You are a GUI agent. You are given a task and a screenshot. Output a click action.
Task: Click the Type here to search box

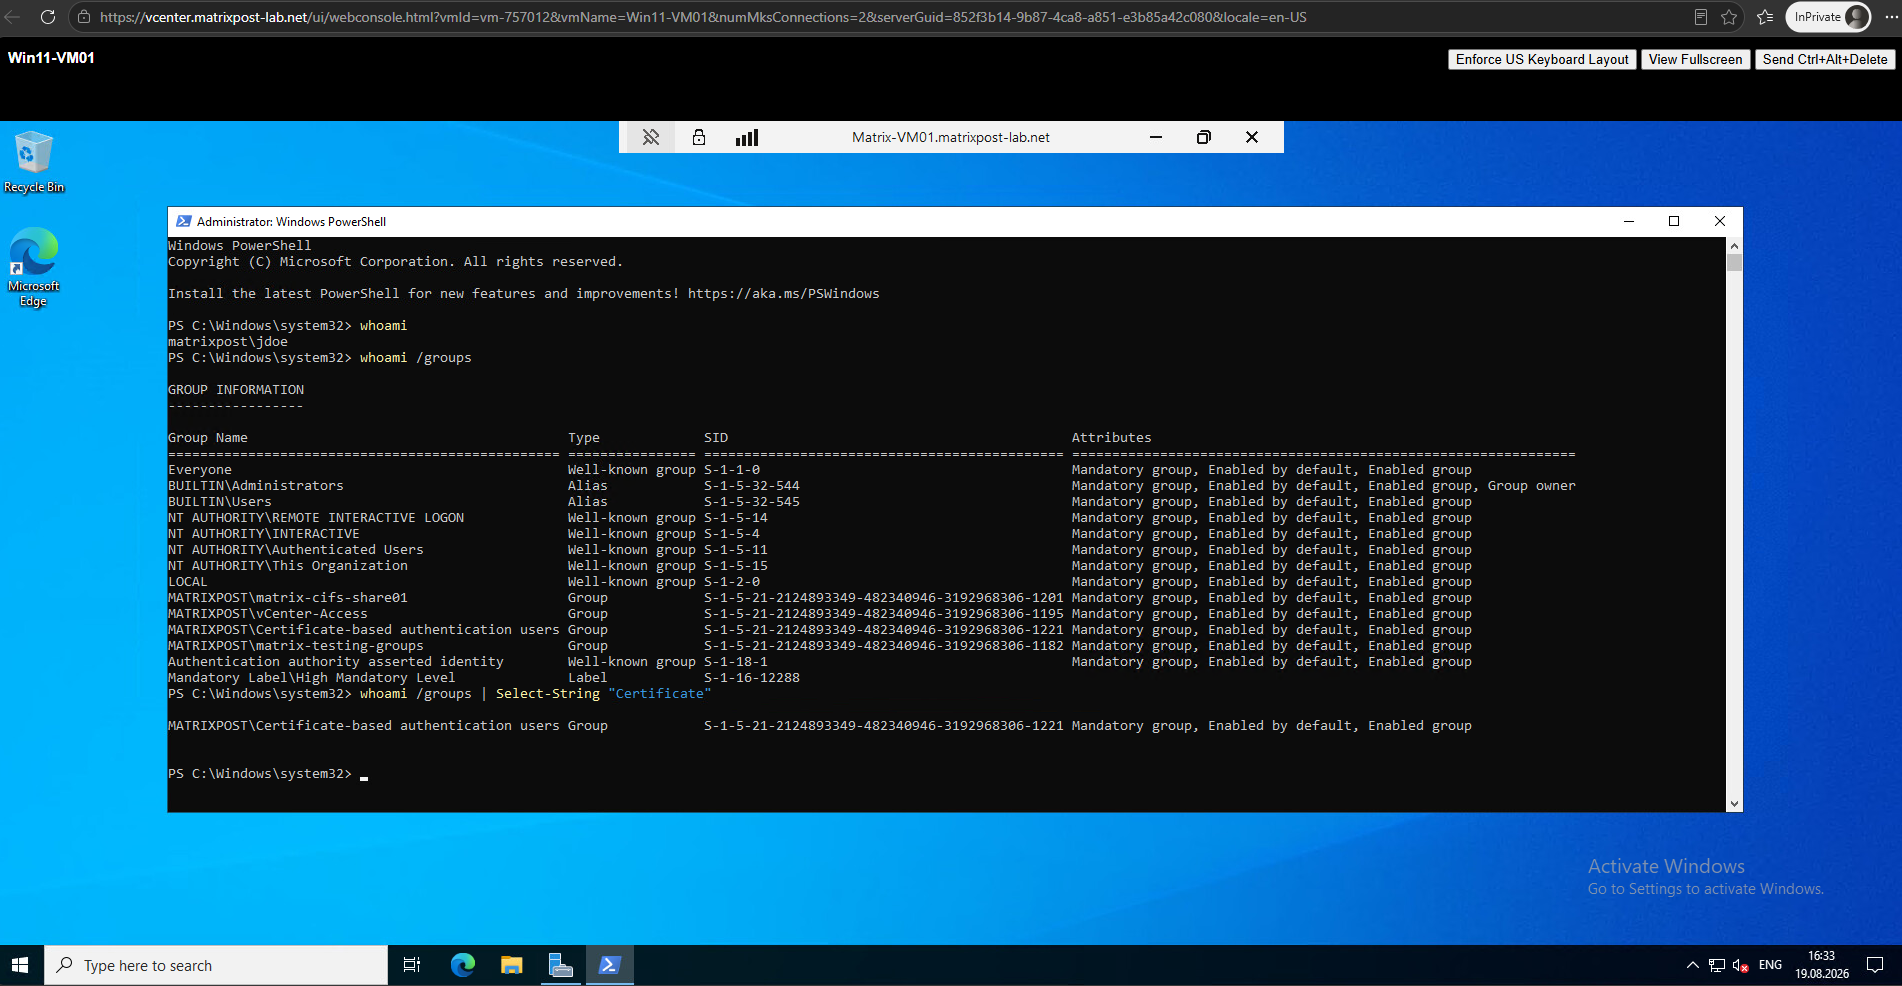(216, 965)
